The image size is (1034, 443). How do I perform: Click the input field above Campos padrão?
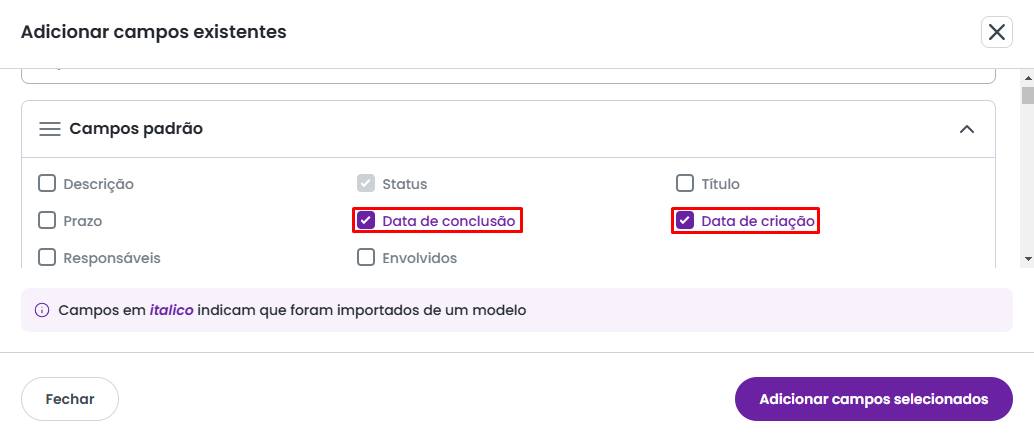[x=508, y=74]
